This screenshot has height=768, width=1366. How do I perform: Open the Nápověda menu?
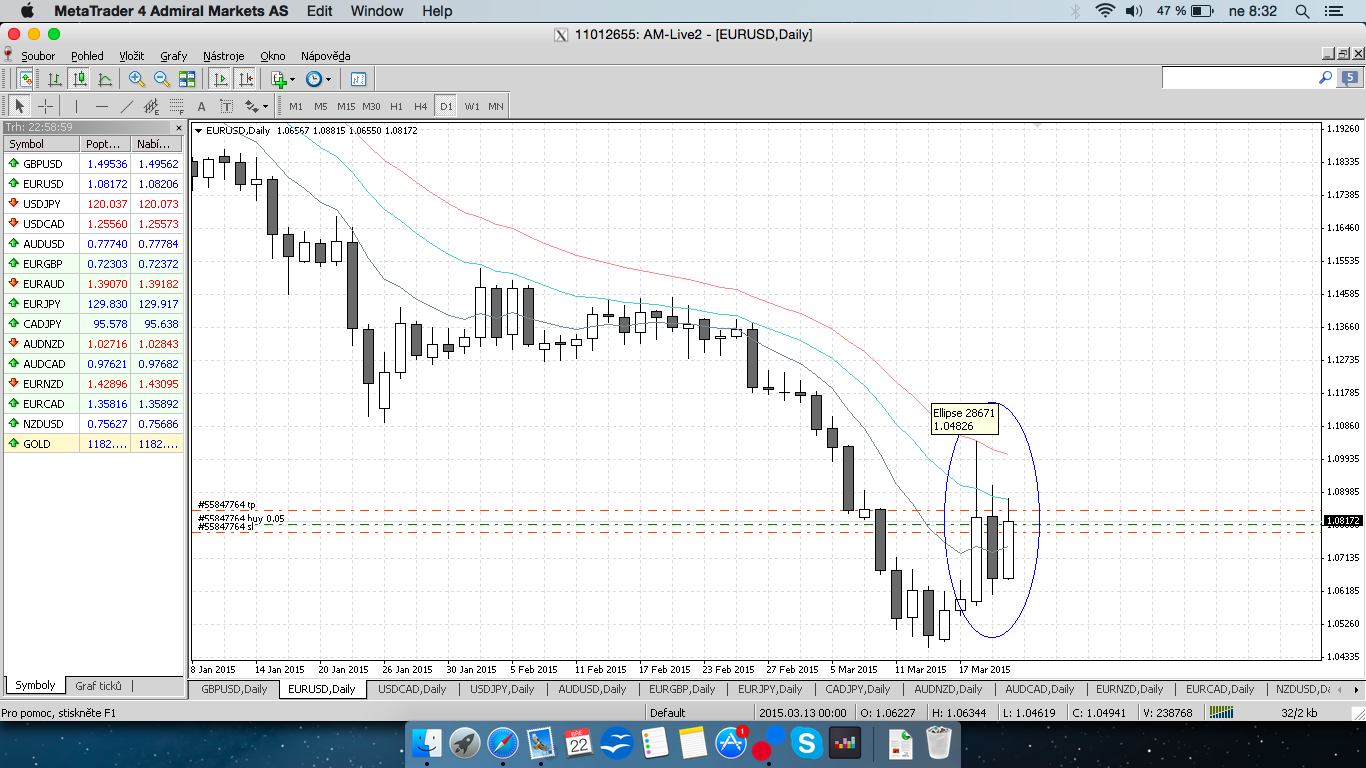click(326, 56)
